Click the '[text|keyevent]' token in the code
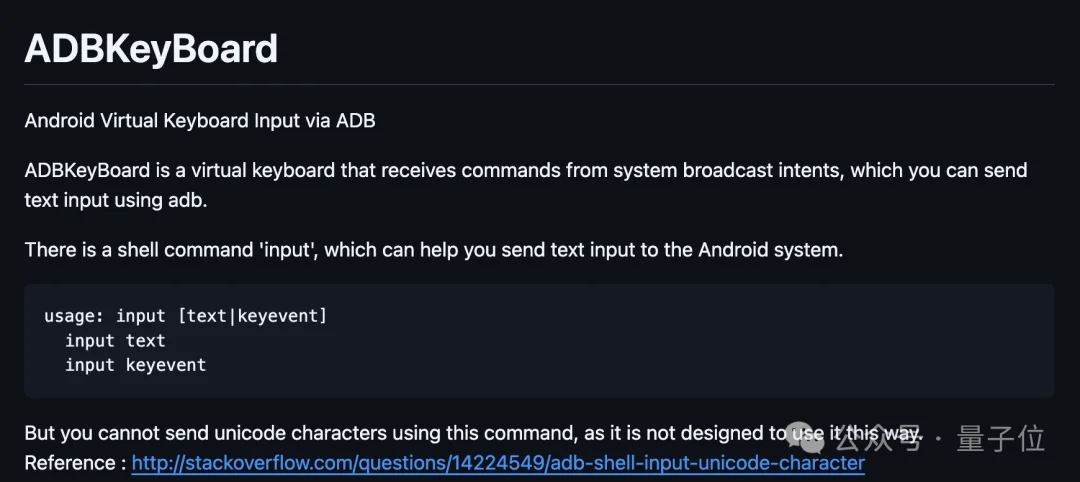The width and height of the screenshot is (1080, 482). (252, 316)
